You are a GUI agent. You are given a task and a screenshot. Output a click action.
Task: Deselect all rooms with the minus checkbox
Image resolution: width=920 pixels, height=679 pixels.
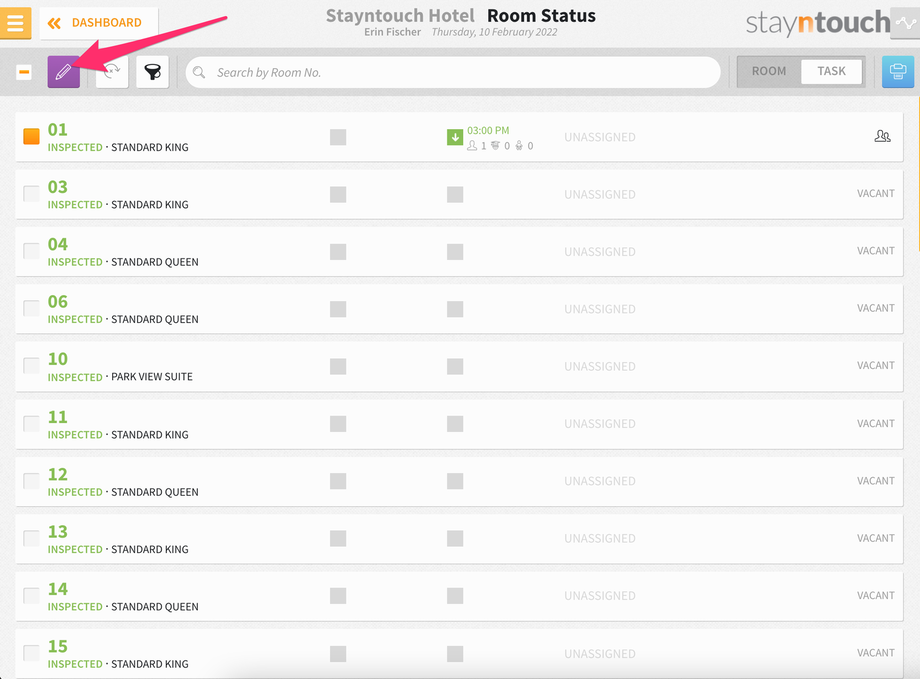tap(23, 72)
